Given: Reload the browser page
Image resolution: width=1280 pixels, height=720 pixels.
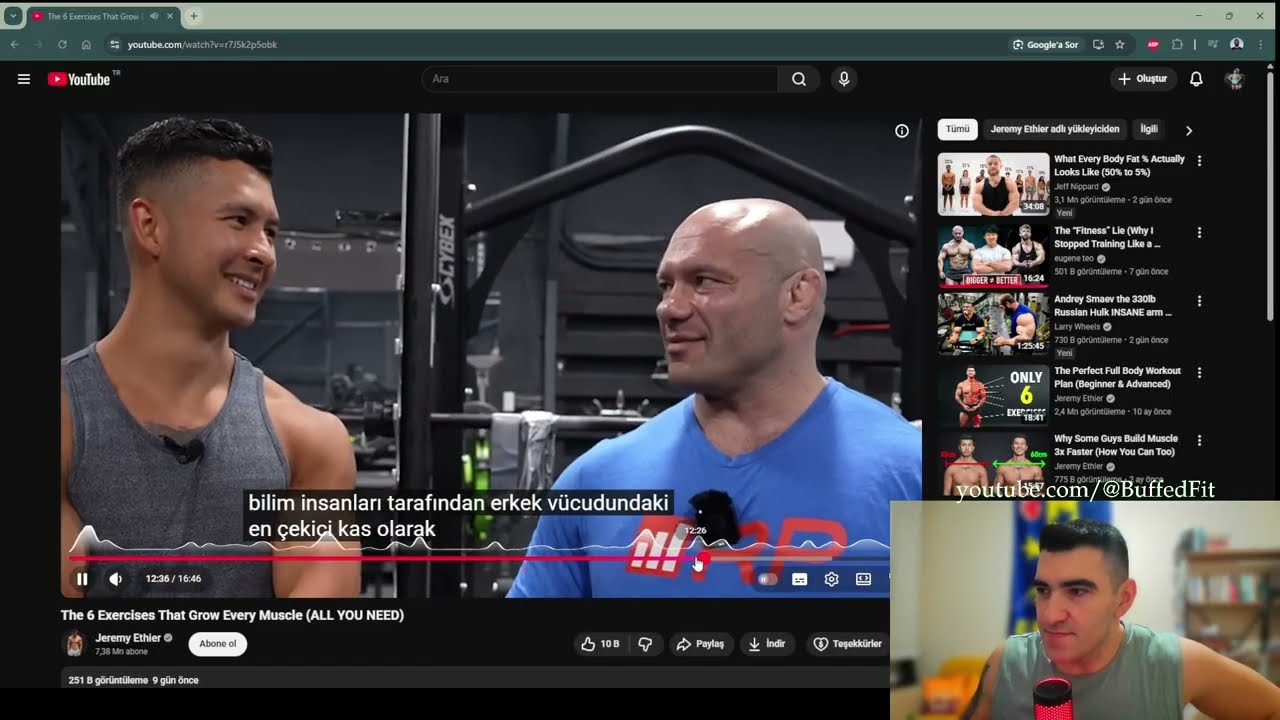Looking at the screenshot, I should tap(62, 44).
